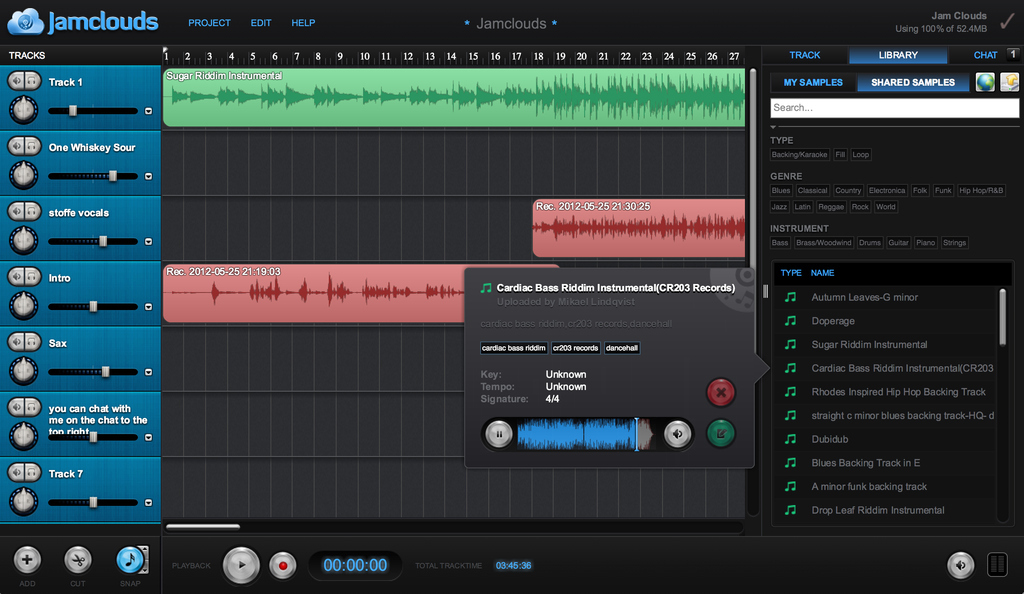Collapse the filter triangle below the search box
The width and height of the screenshot is (1024, 594).
tap(773, 127)
